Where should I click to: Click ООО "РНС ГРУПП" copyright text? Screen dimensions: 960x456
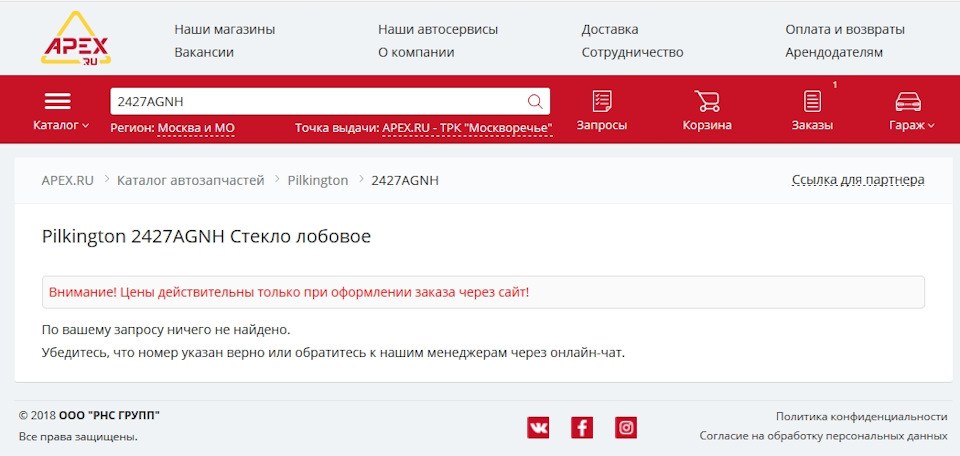click(110, 416)
